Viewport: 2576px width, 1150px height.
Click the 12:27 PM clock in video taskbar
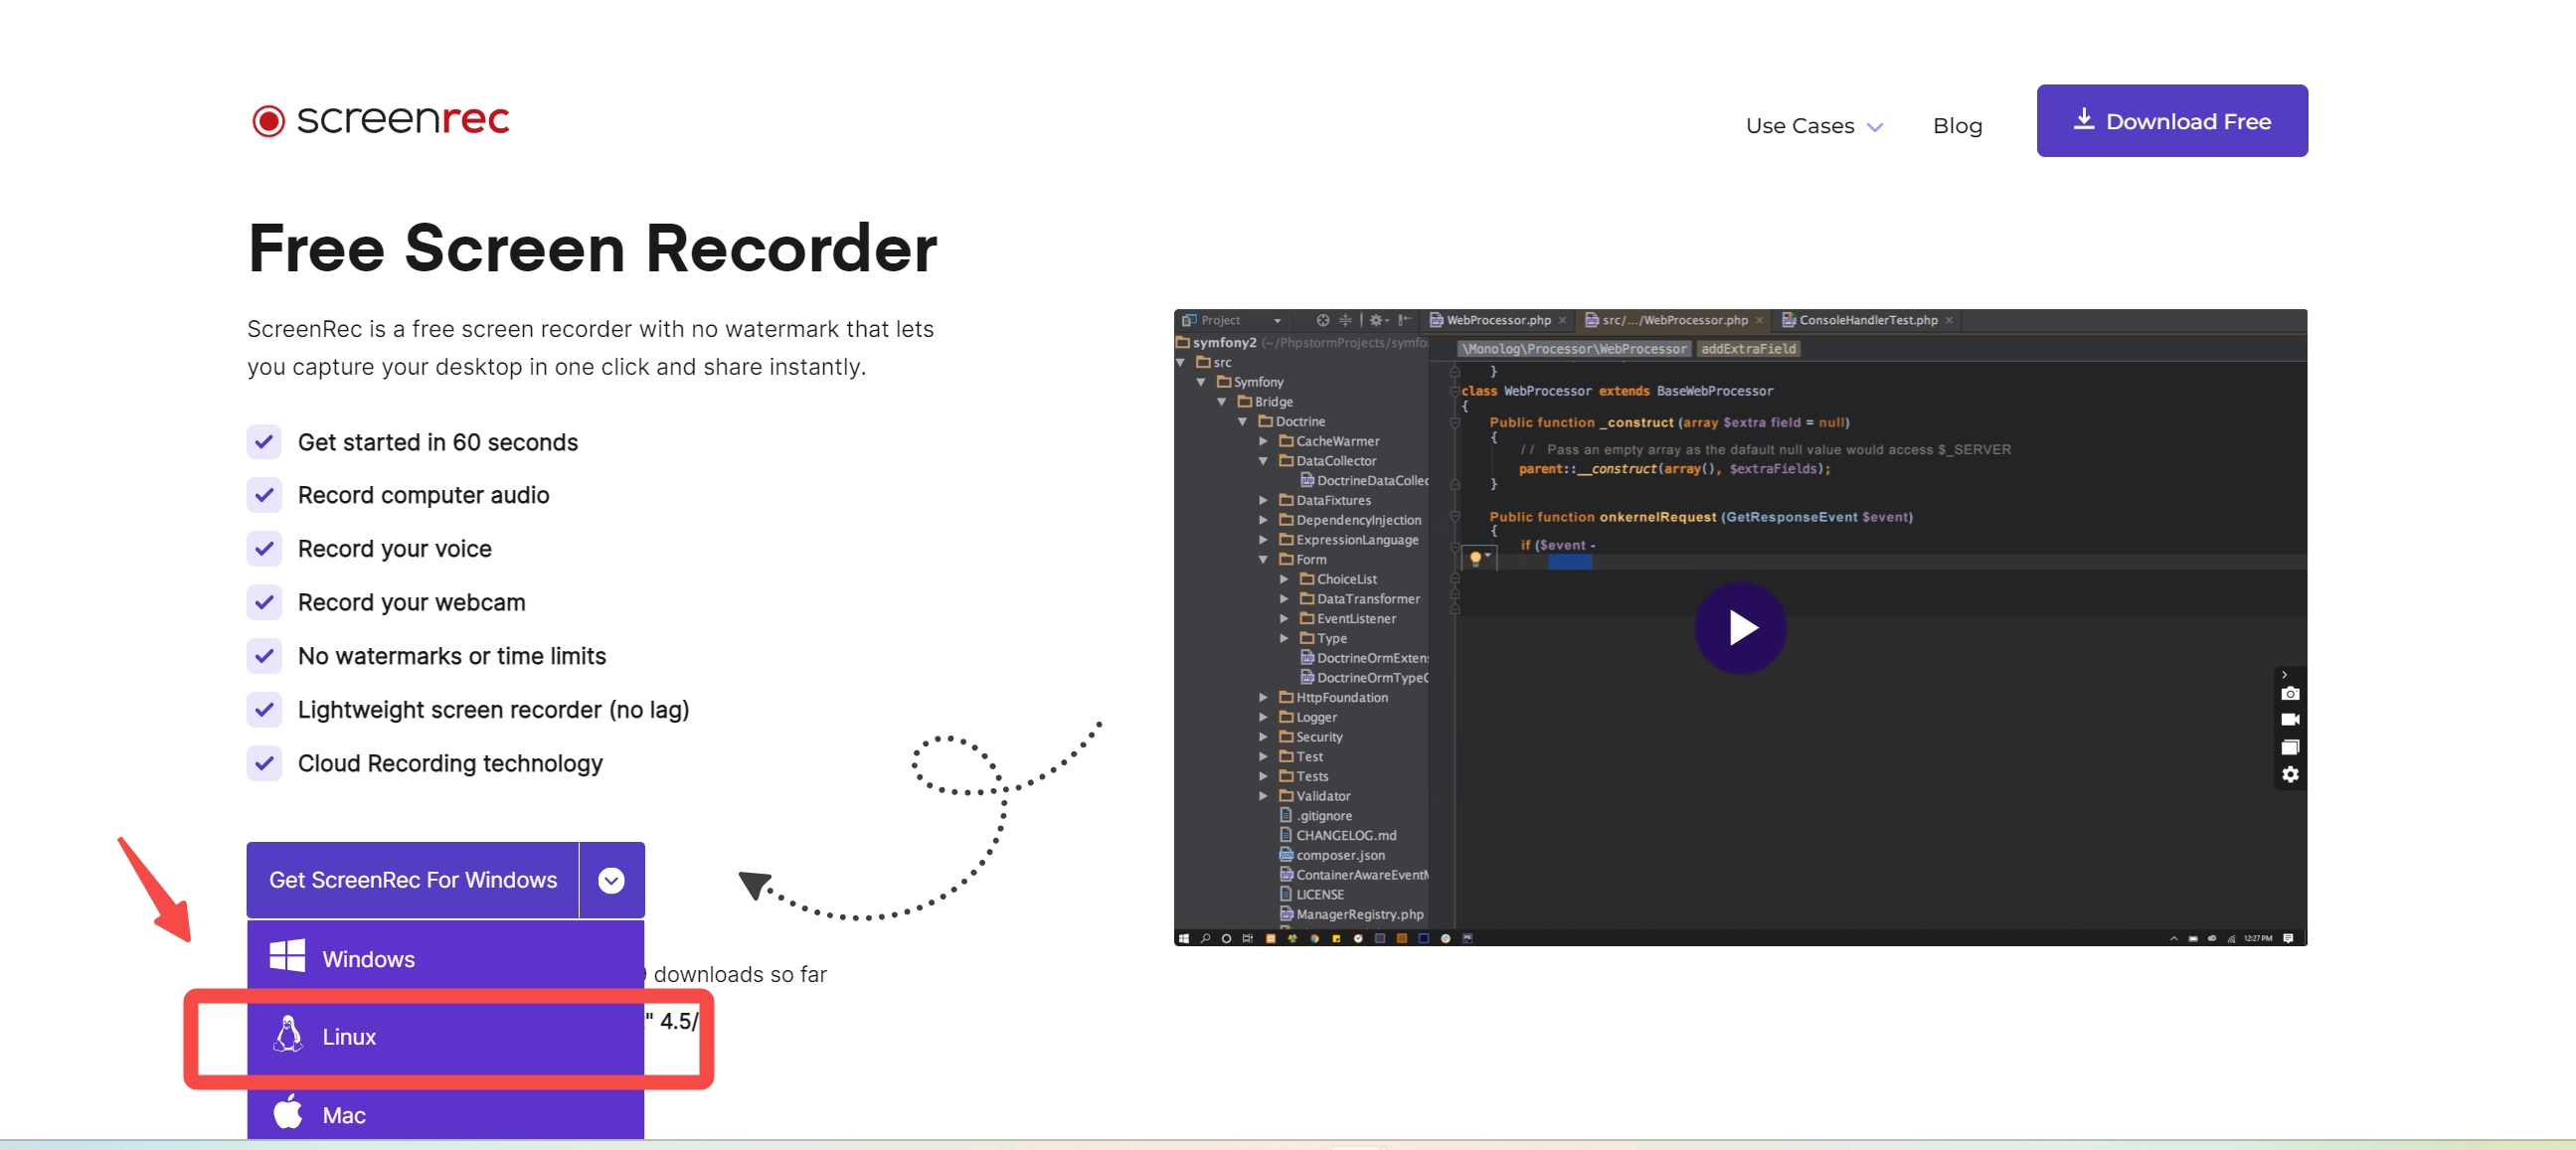click(x=2257, y=939)
